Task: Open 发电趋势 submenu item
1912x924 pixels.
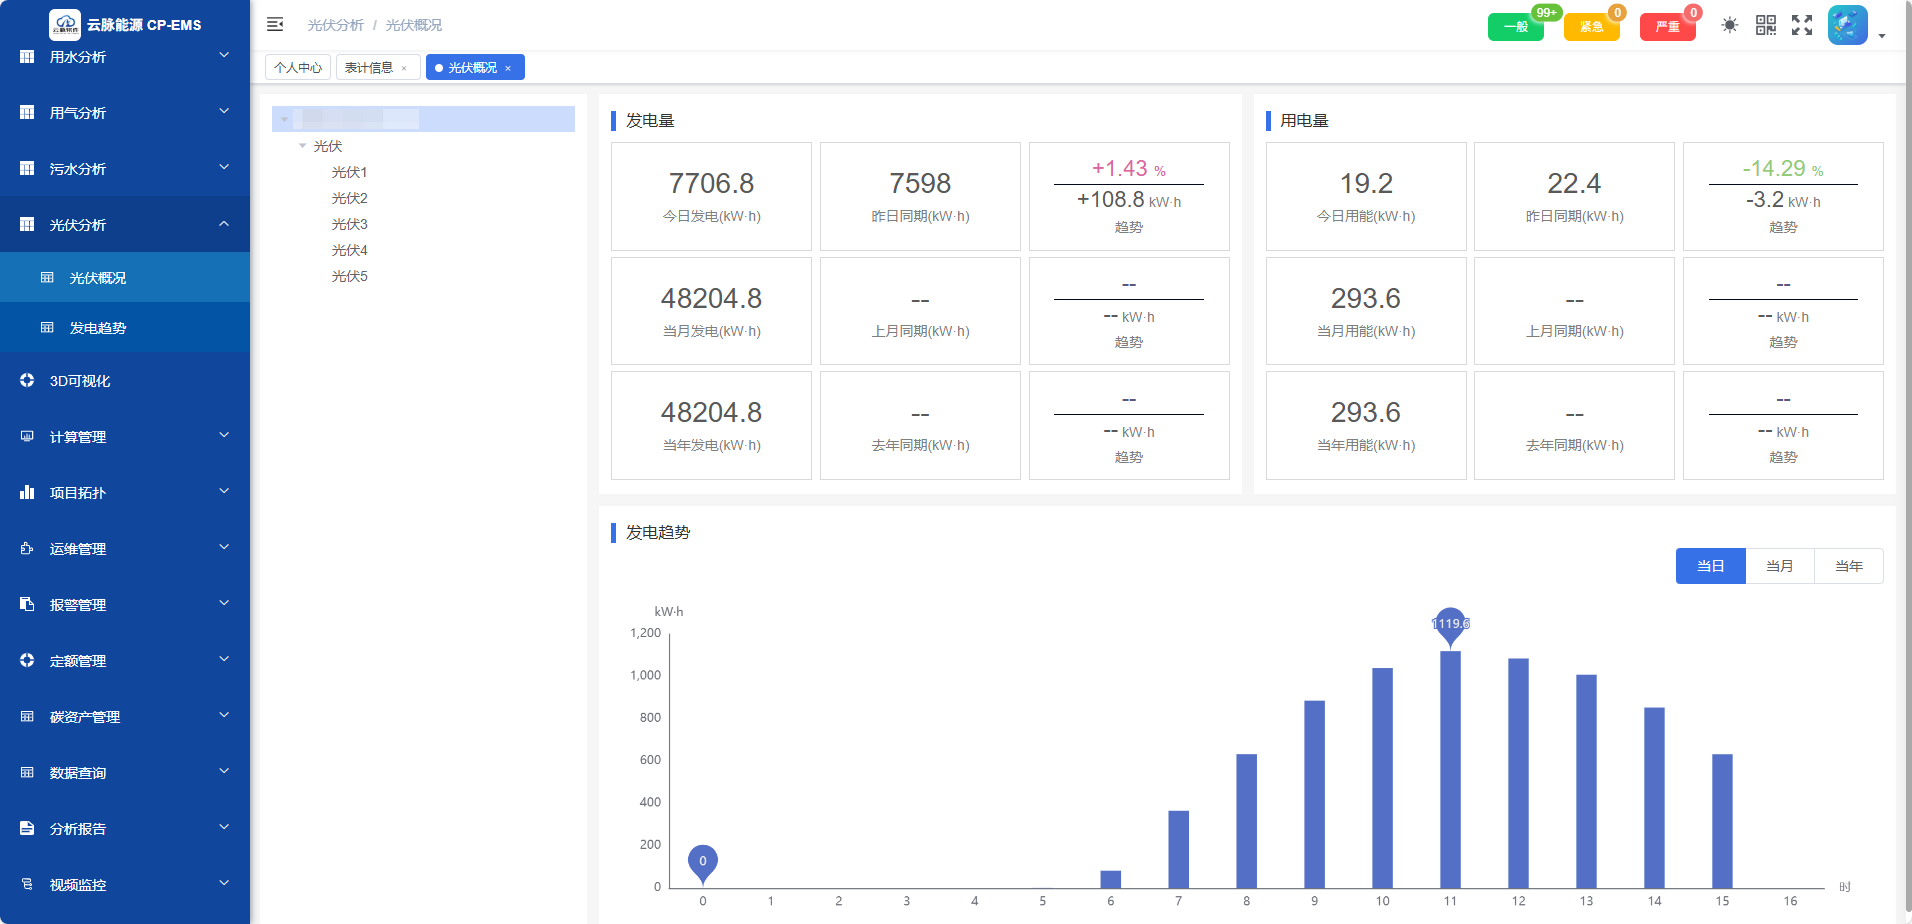Action: [x=98, y=328]
